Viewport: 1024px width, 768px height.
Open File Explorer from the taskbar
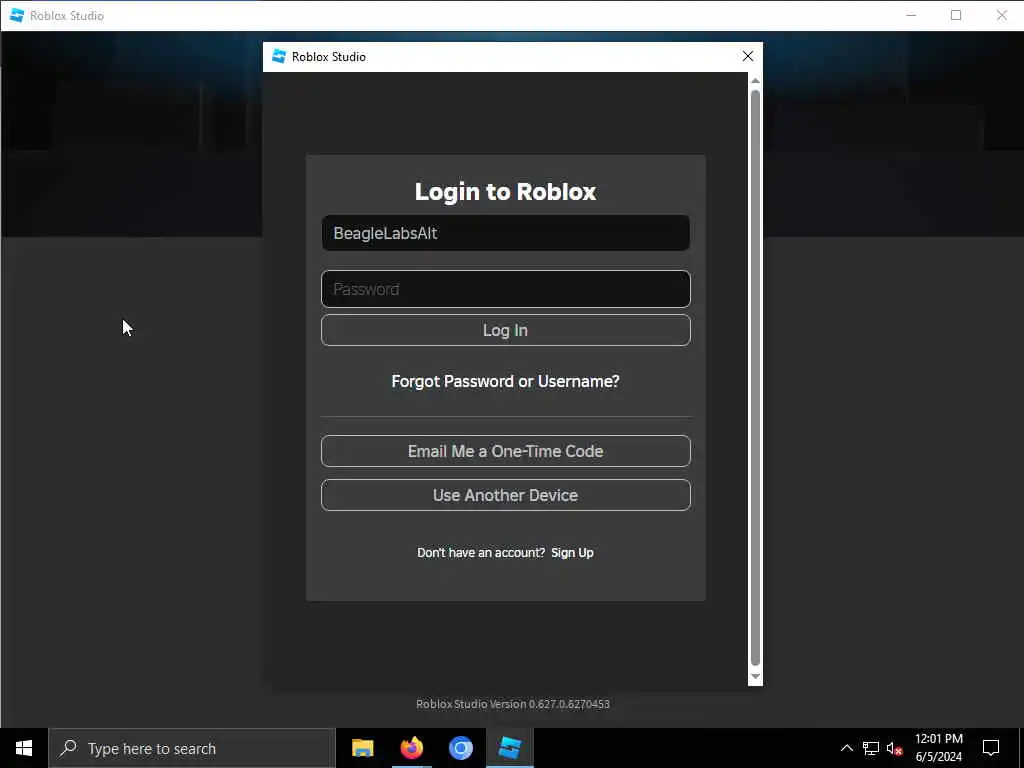point(362,748)
